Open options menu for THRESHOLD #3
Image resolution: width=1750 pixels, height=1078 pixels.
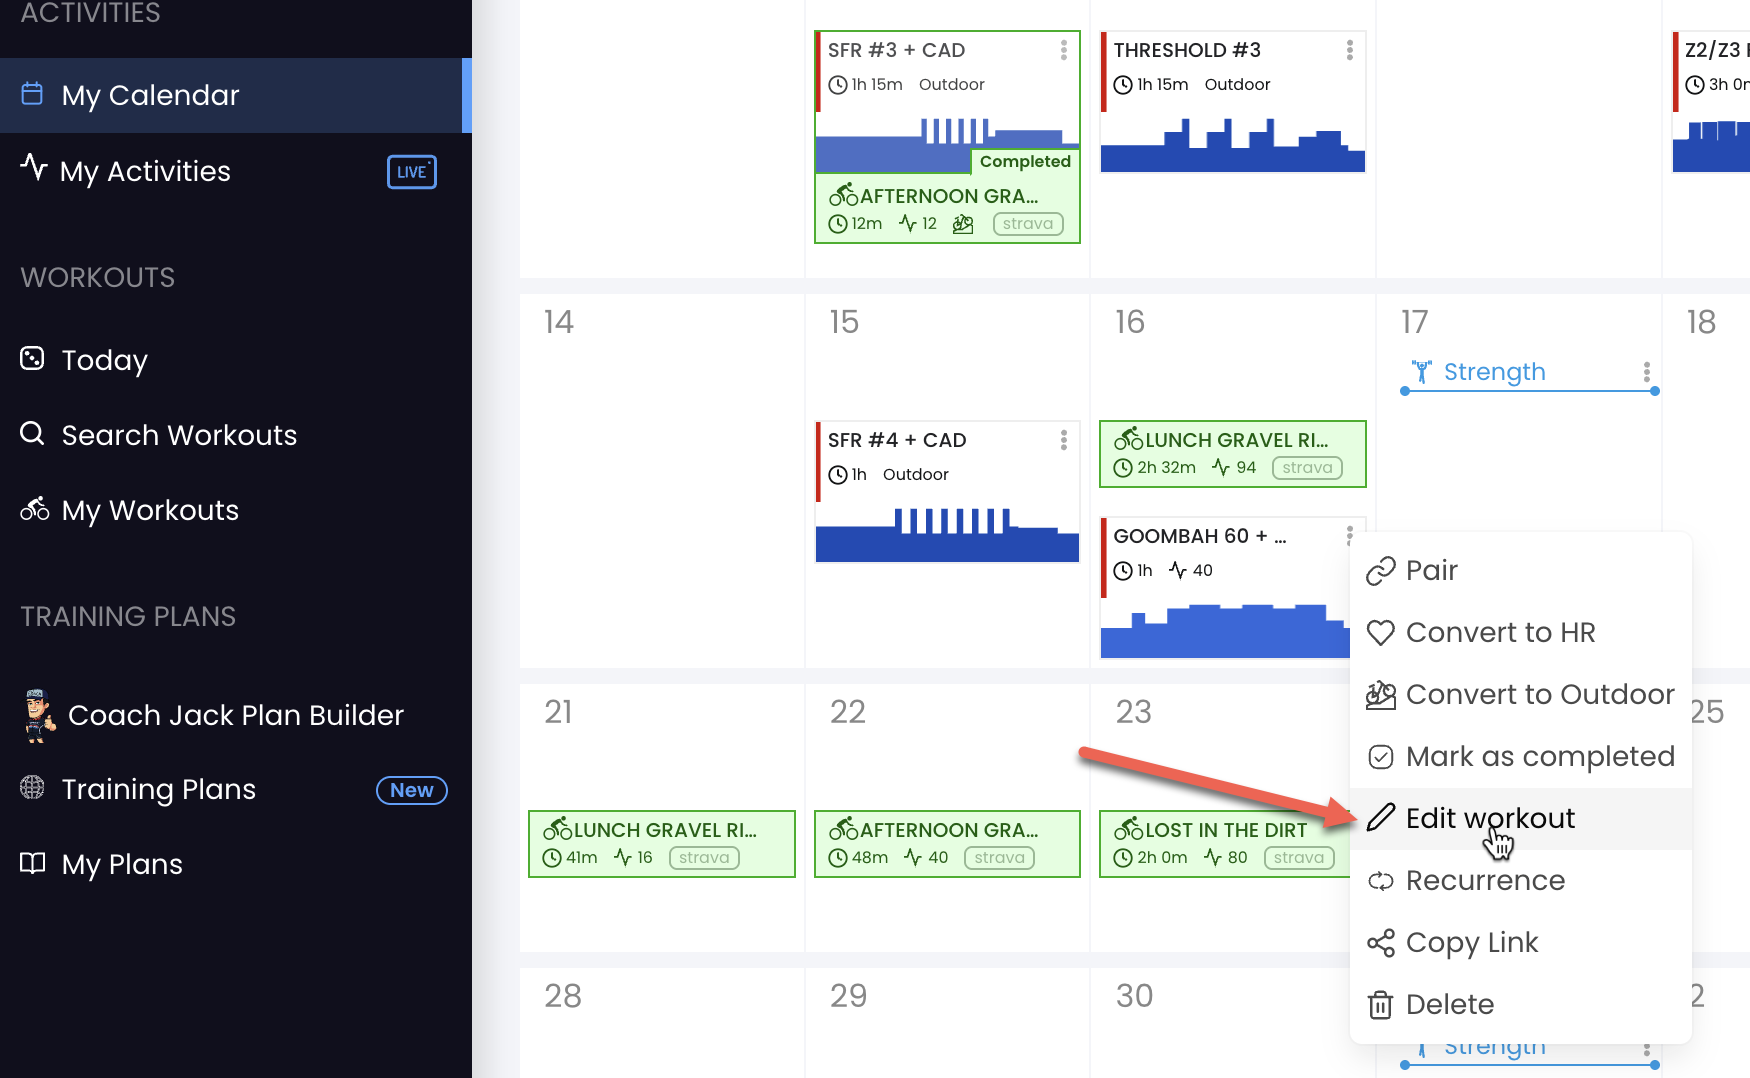[x=1349, y=50]
